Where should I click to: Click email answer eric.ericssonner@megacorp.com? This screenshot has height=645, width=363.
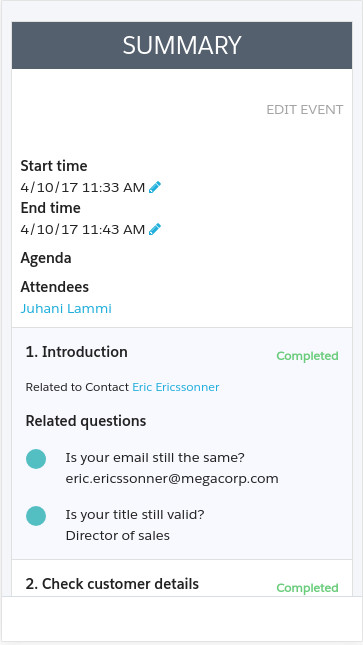click(172, 479)
